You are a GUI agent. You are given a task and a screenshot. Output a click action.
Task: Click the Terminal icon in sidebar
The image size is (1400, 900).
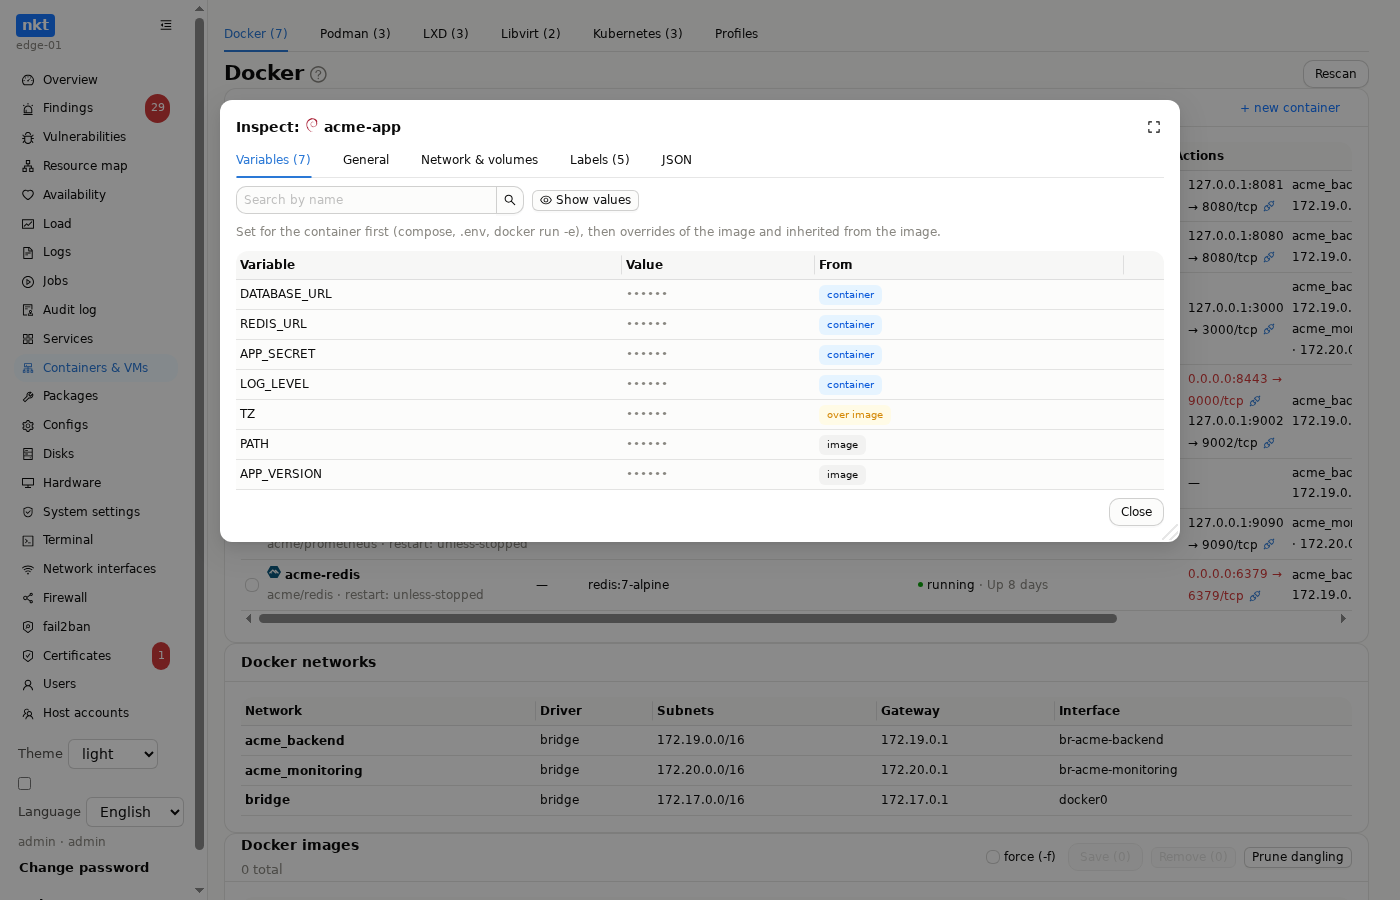[x=28, y=540]
